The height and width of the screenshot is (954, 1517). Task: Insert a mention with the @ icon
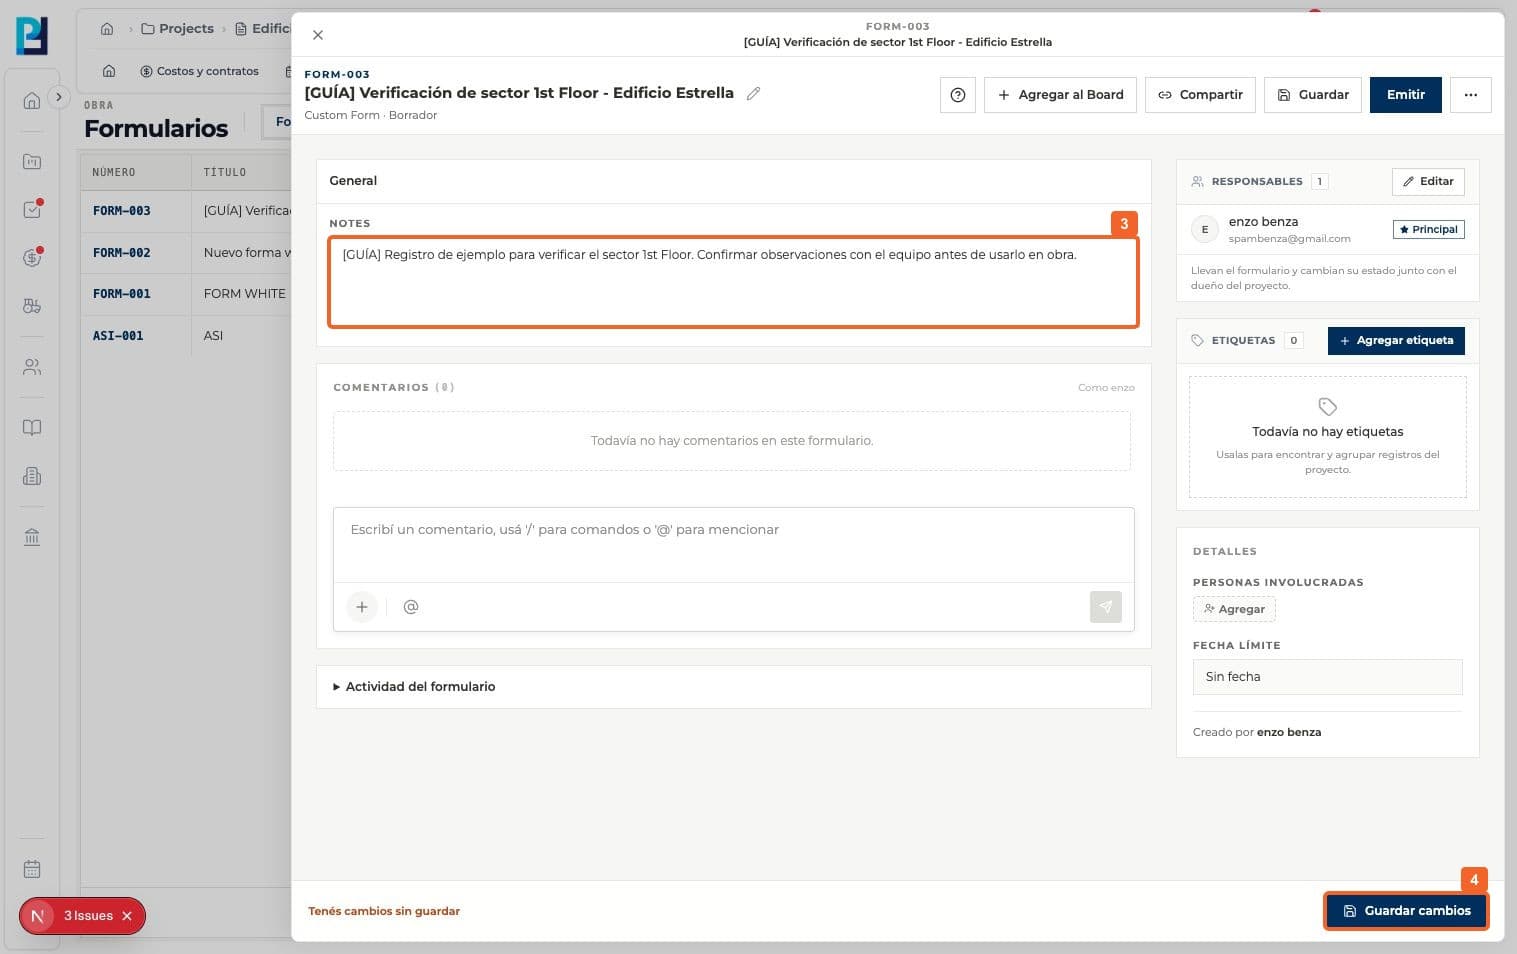411,607
